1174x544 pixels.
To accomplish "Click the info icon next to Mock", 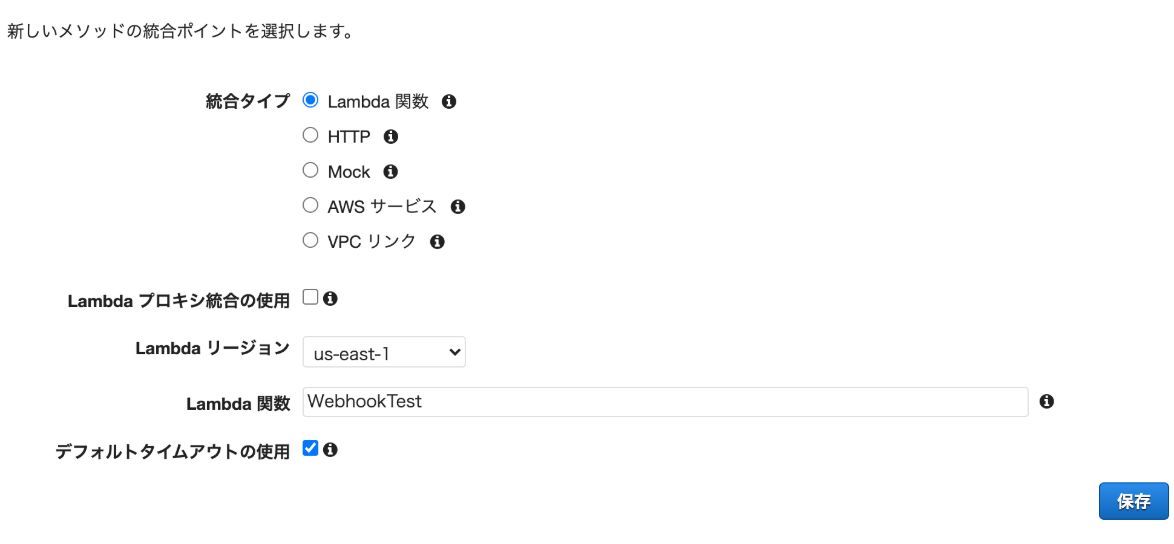I will coord(390,171).
